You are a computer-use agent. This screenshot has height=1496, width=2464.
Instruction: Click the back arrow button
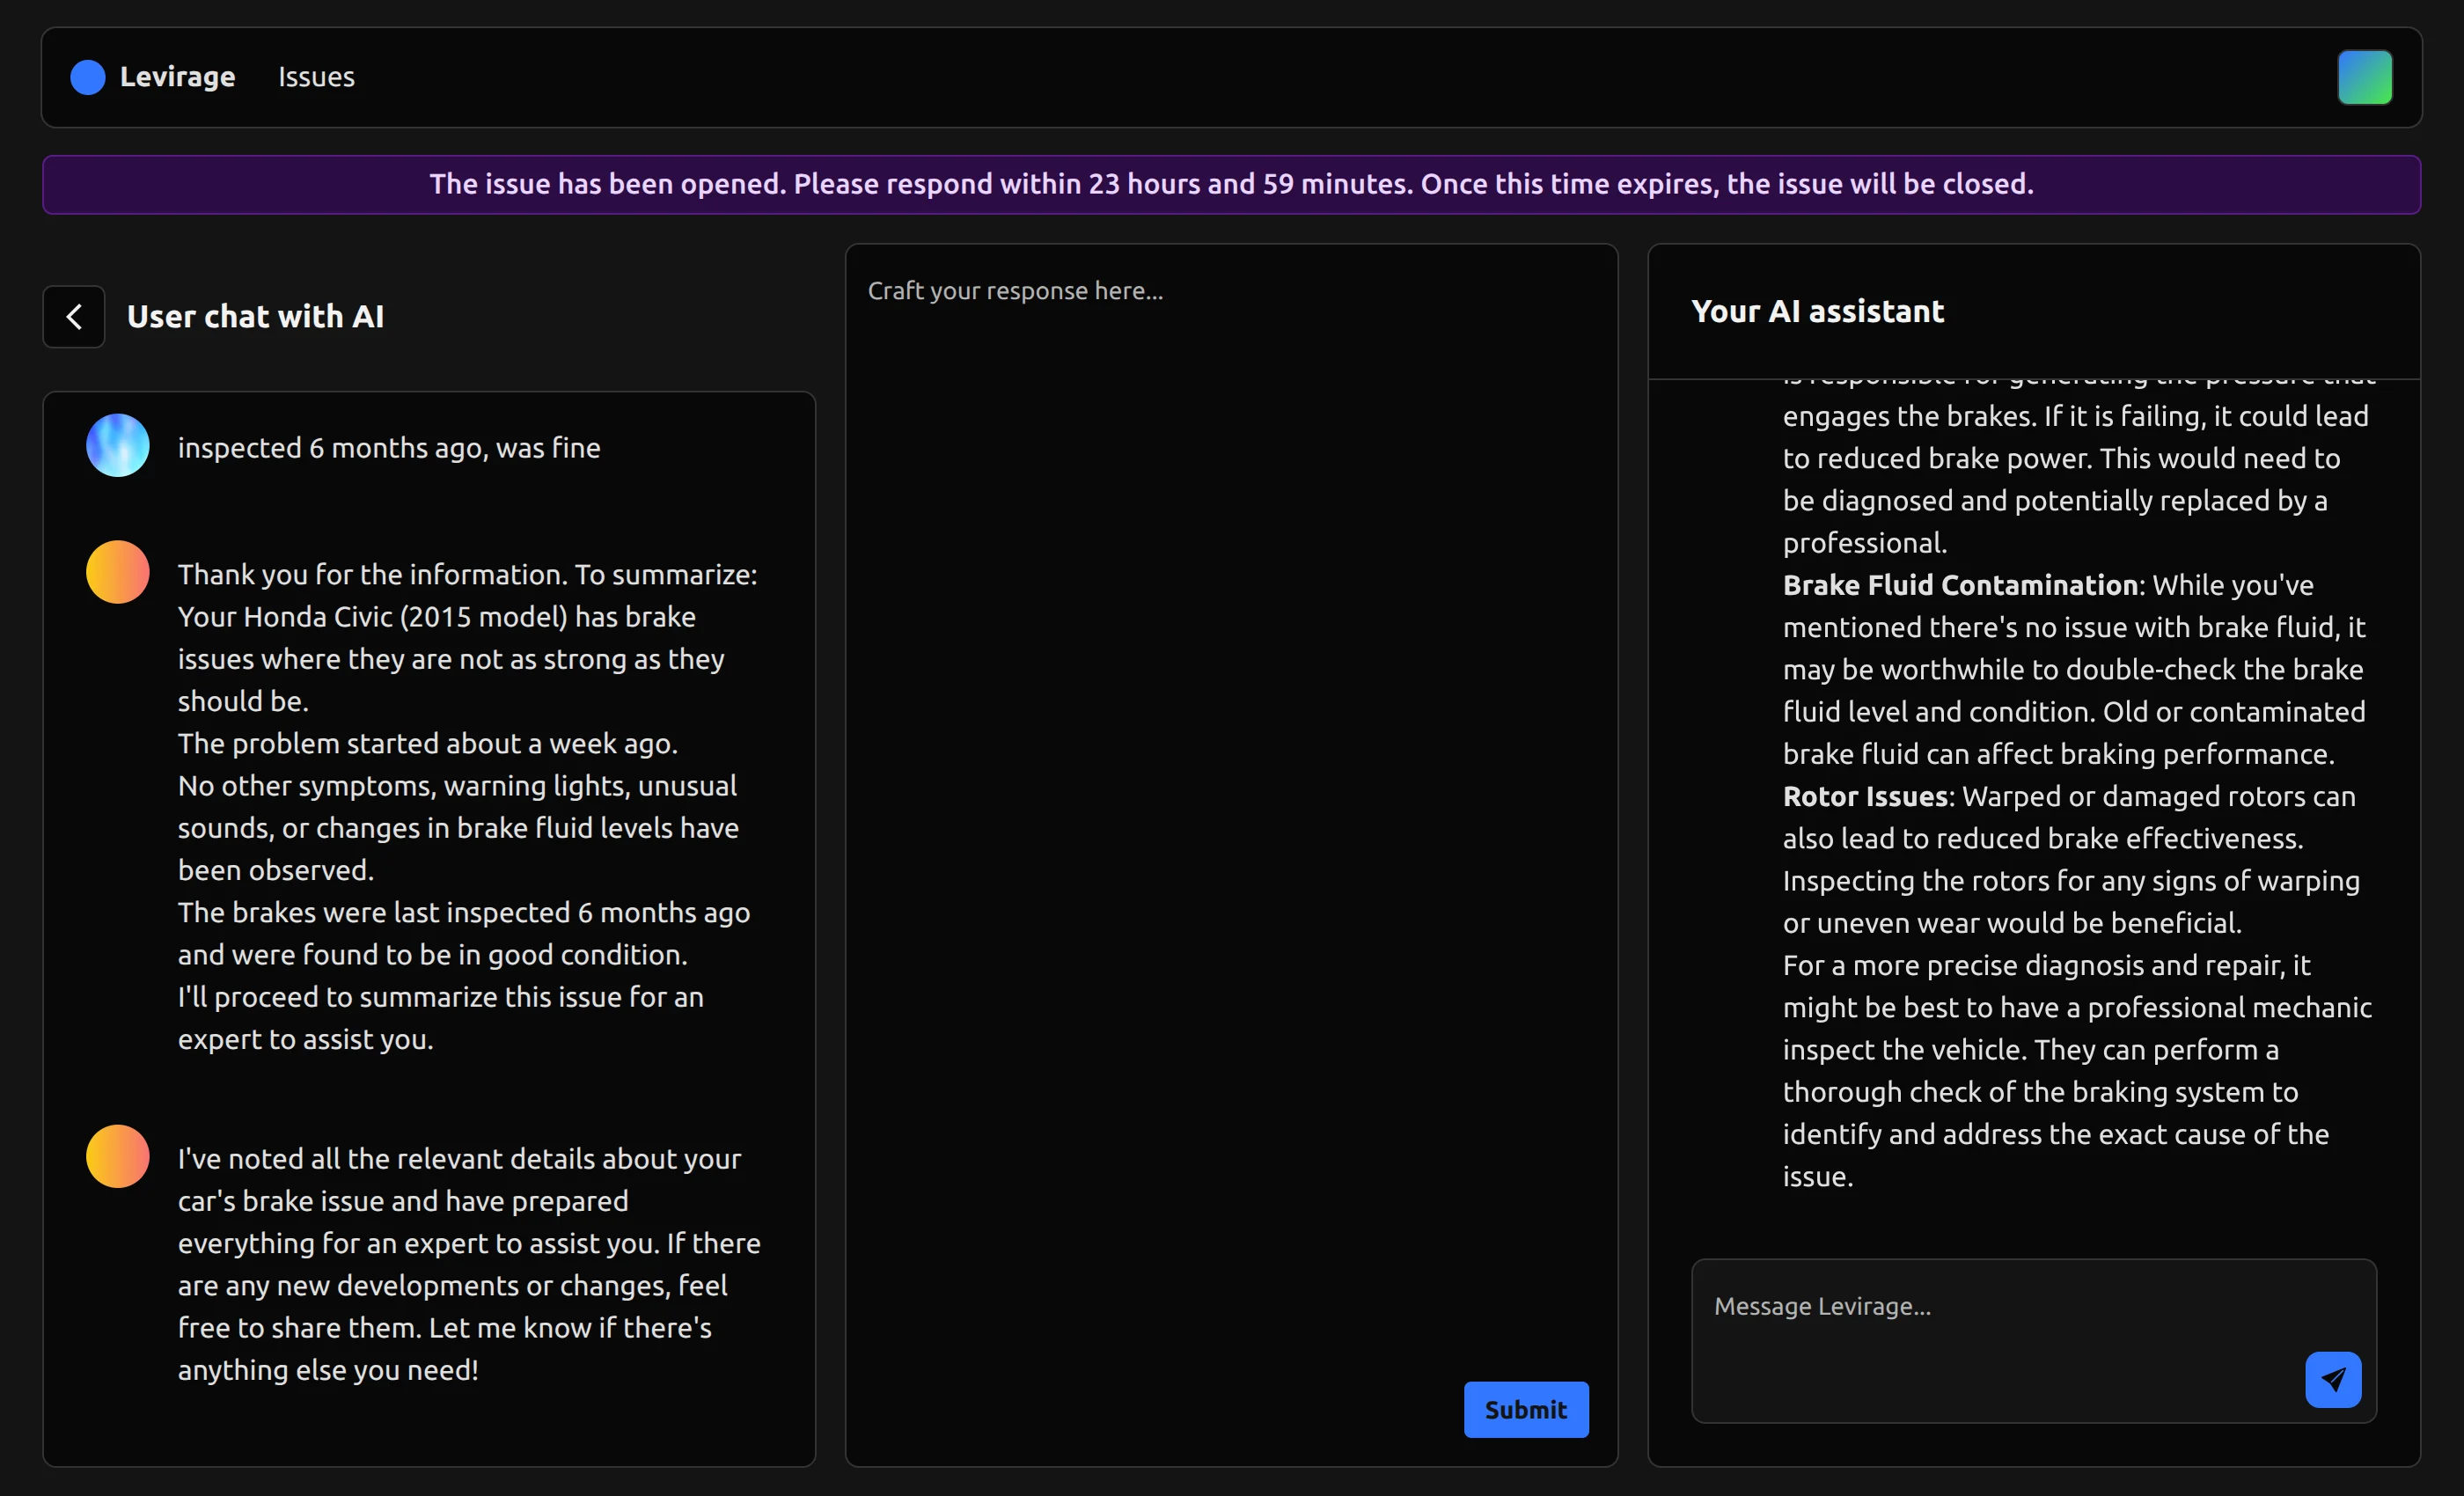tap(73, 317)
